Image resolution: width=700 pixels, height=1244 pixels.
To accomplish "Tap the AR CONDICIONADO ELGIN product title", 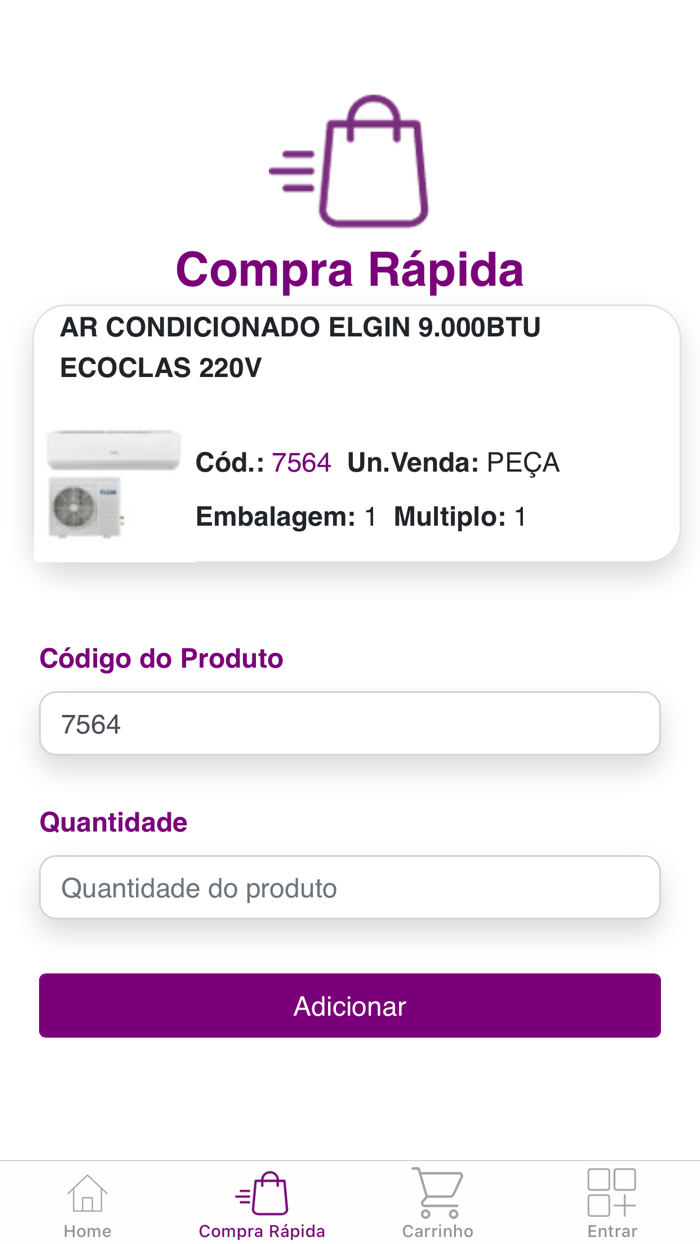I will tap(300, 347).
